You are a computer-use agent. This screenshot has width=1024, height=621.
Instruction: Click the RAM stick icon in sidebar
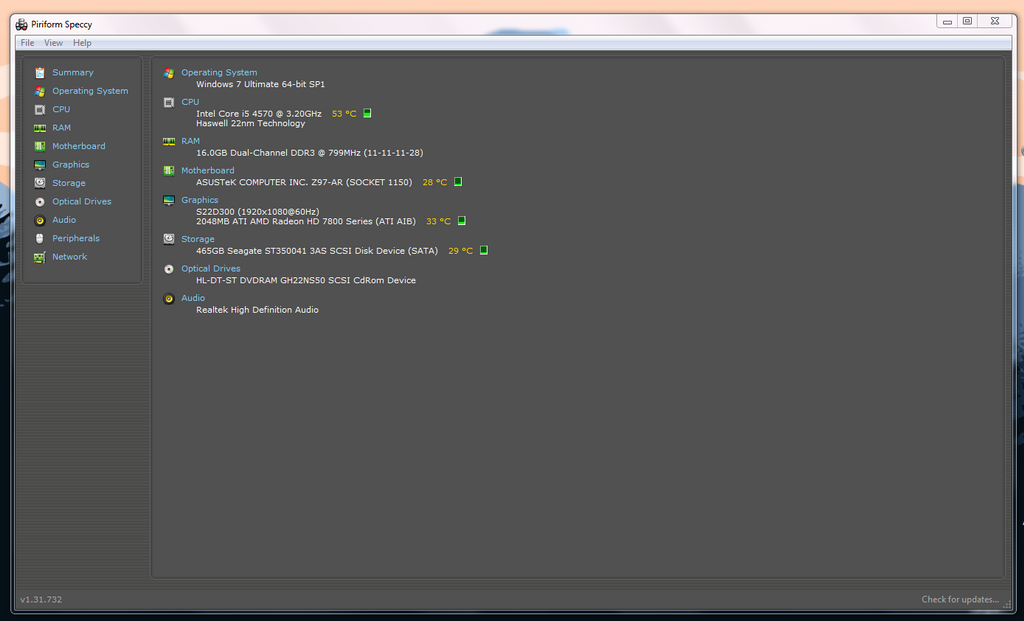40,128
